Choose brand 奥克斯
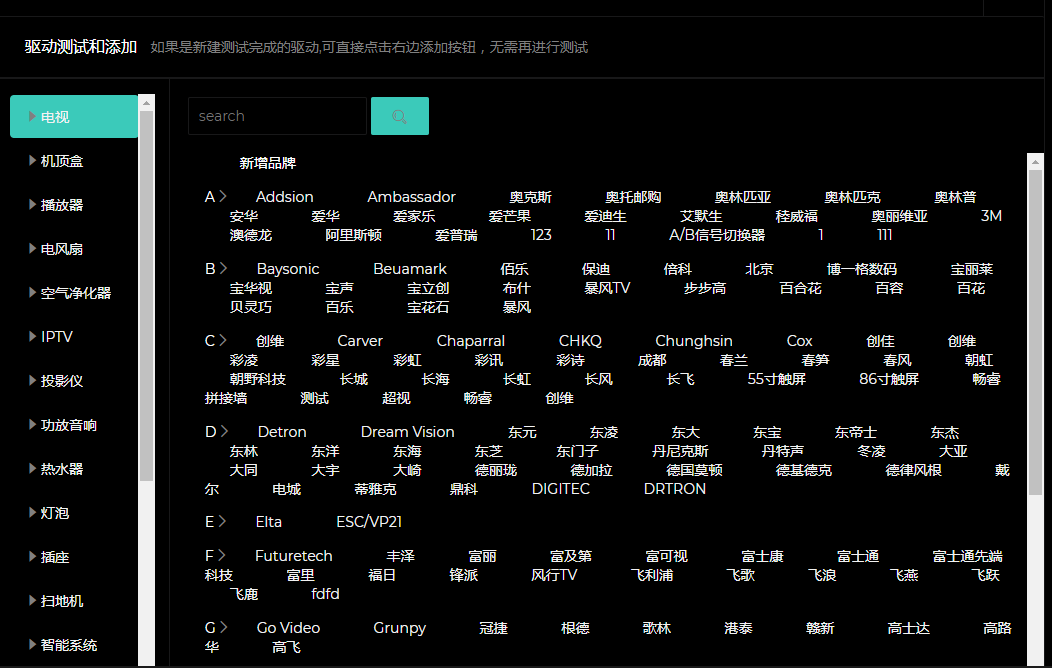 (530, 197)
